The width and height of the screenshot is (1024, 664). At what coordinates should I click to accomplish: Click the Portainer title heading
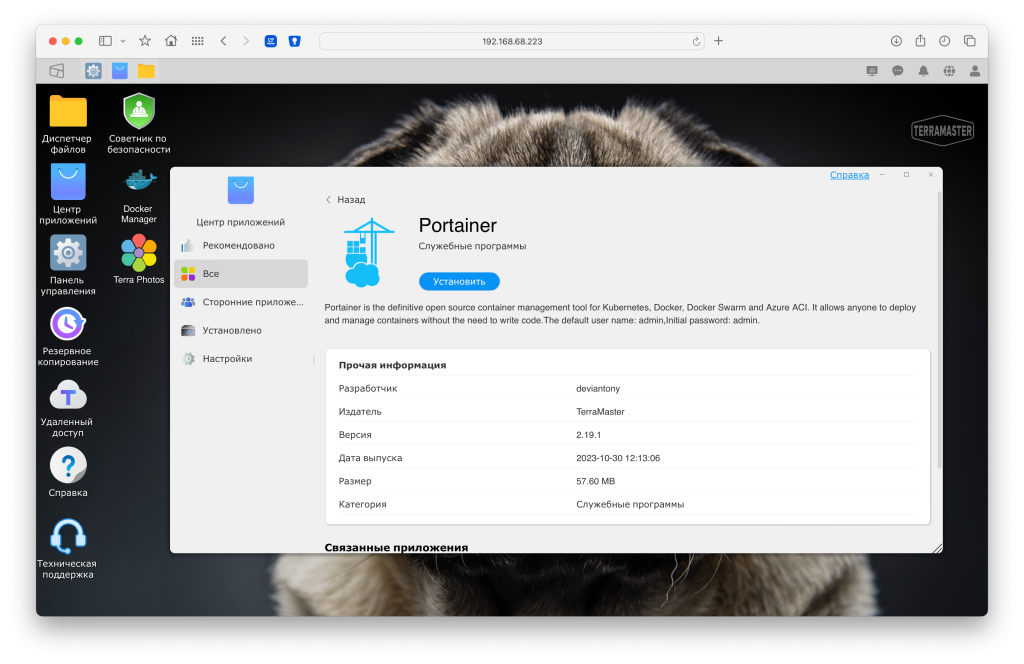coord(457,225)
